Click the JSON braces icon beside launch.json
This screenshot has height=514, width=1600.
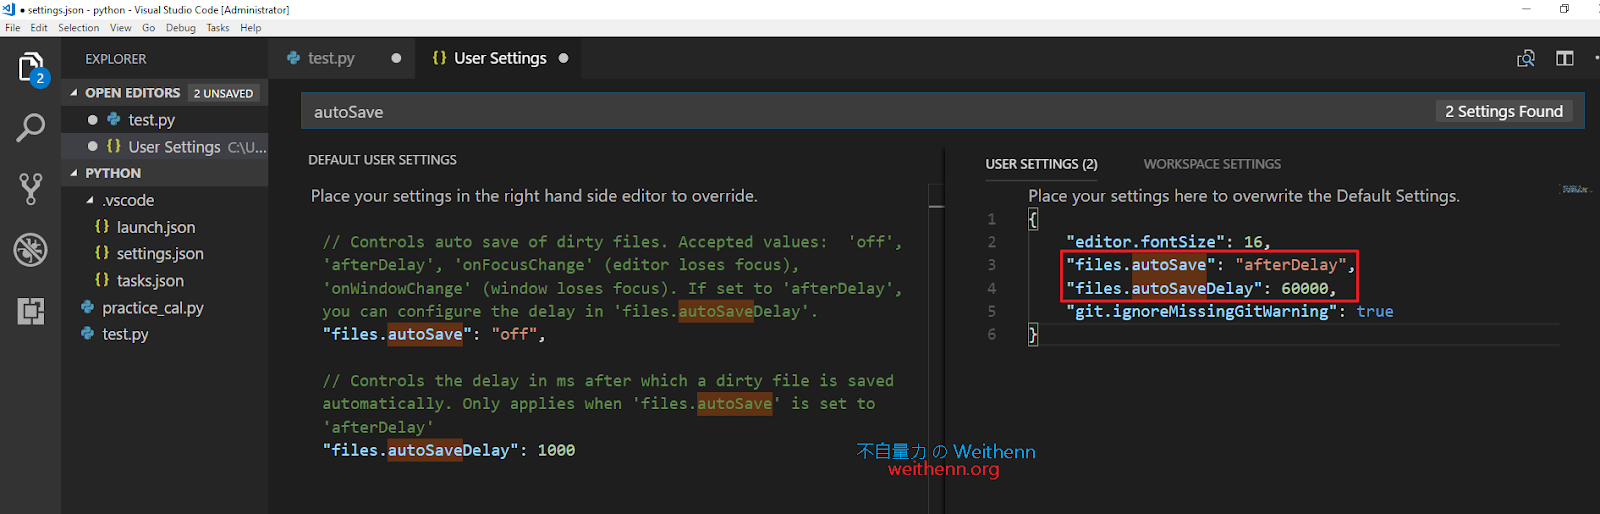[102, 227]
